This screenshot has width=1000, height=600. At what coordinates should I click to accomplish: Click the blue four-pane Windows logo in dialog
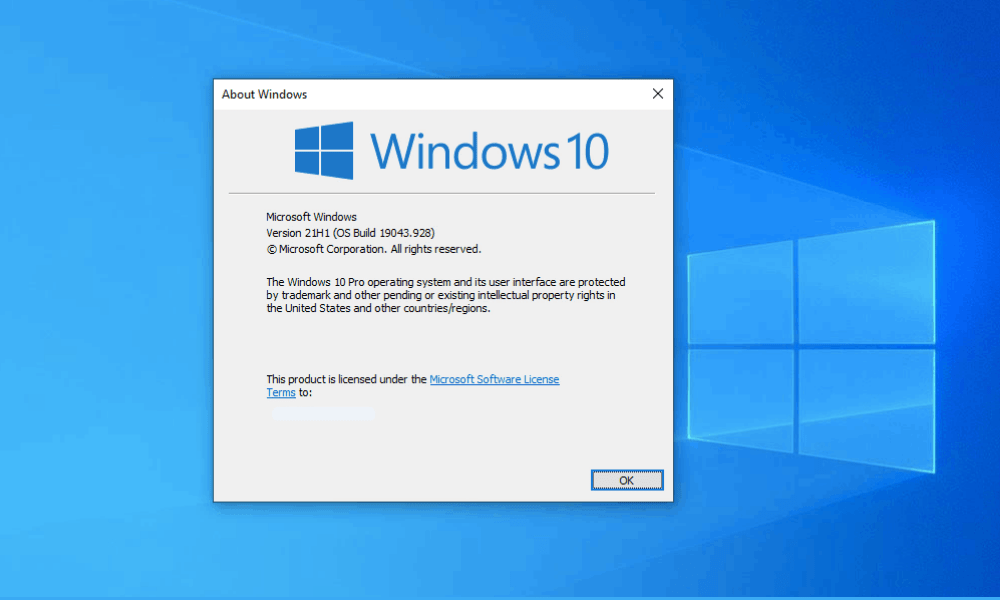tap(324, 150)
